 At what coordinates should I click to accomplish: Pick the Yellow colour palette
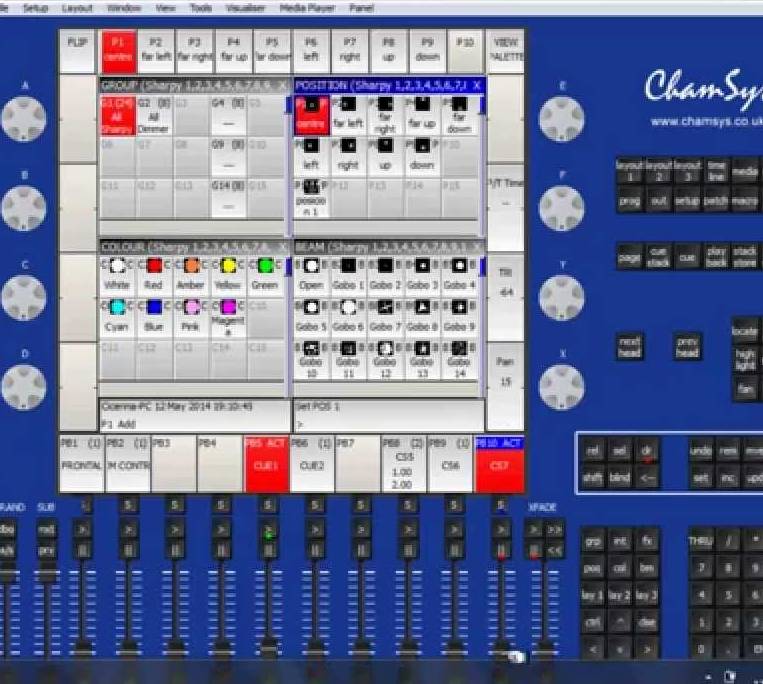pyautogui.click(x=228, y=275)
